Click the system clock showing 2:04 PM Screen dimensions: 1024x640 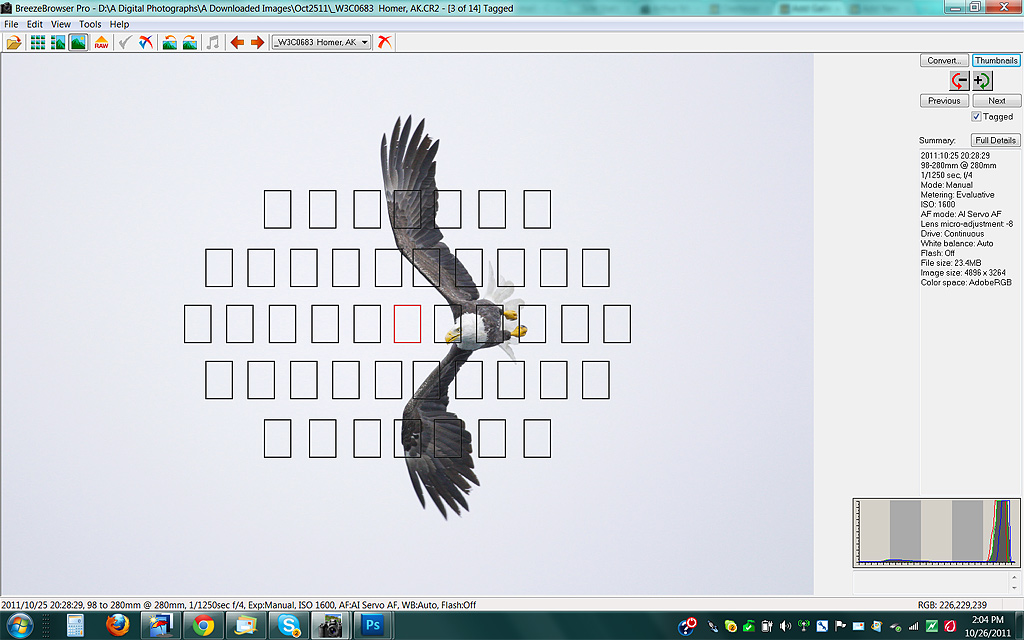pos(987,626)
